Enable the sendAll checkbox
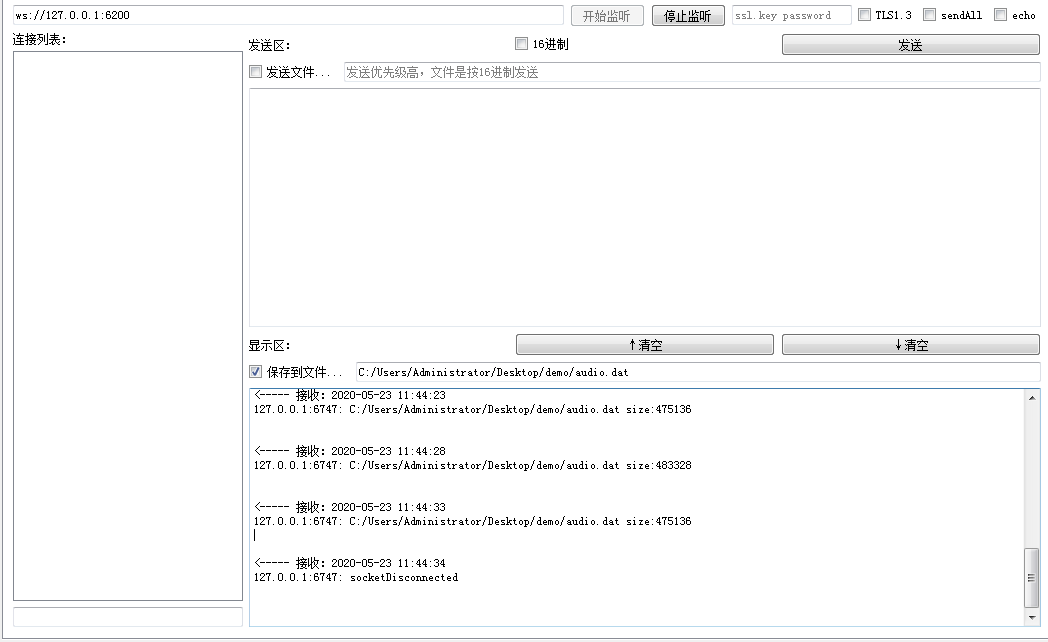This screenshot has height=642, width=1048. (x=930, y=14)
